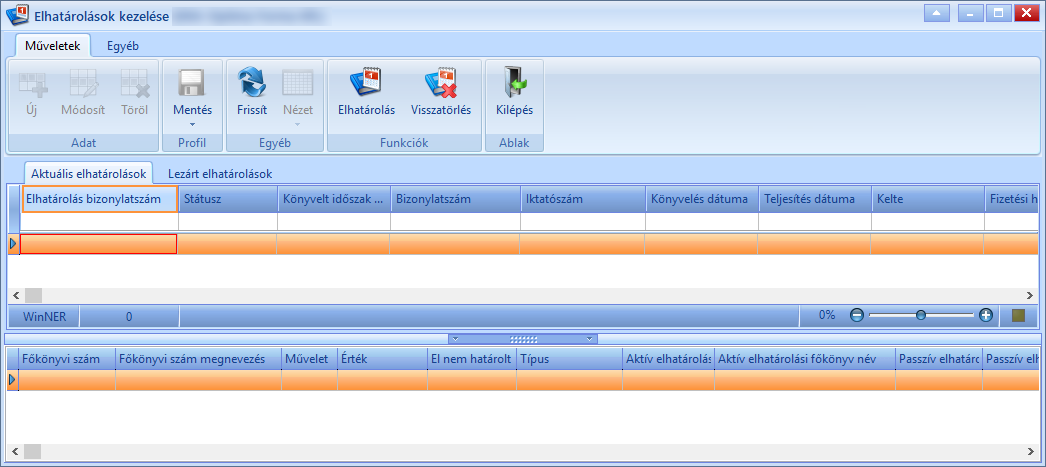Click the Visszatörlés icon with red X
This screenshot has height=467, width=1046.
(440, 83)
